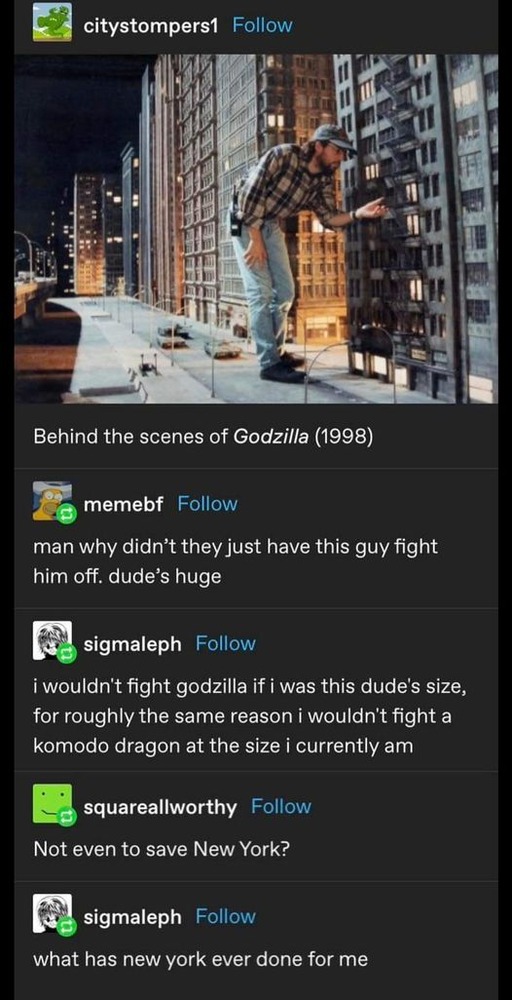512x1000 pixels.
Task: Open the Godzilla miniature set photo
Action: [x=256, y=228]
